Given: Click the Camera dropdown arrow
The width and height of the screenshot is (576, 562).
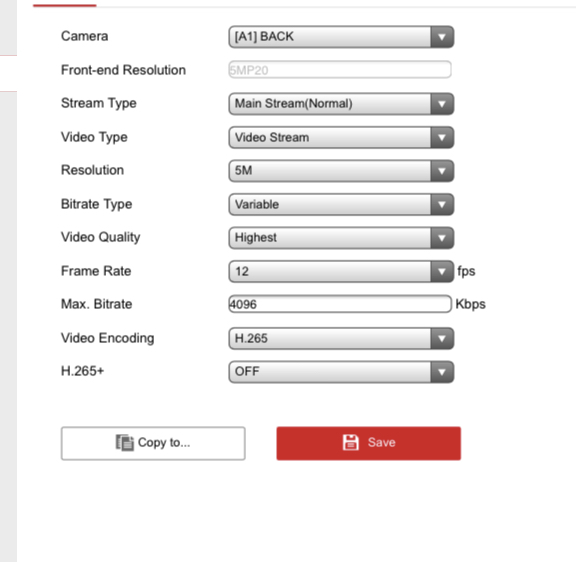Looking at the screenshot, I should click(x=442, y=37).
